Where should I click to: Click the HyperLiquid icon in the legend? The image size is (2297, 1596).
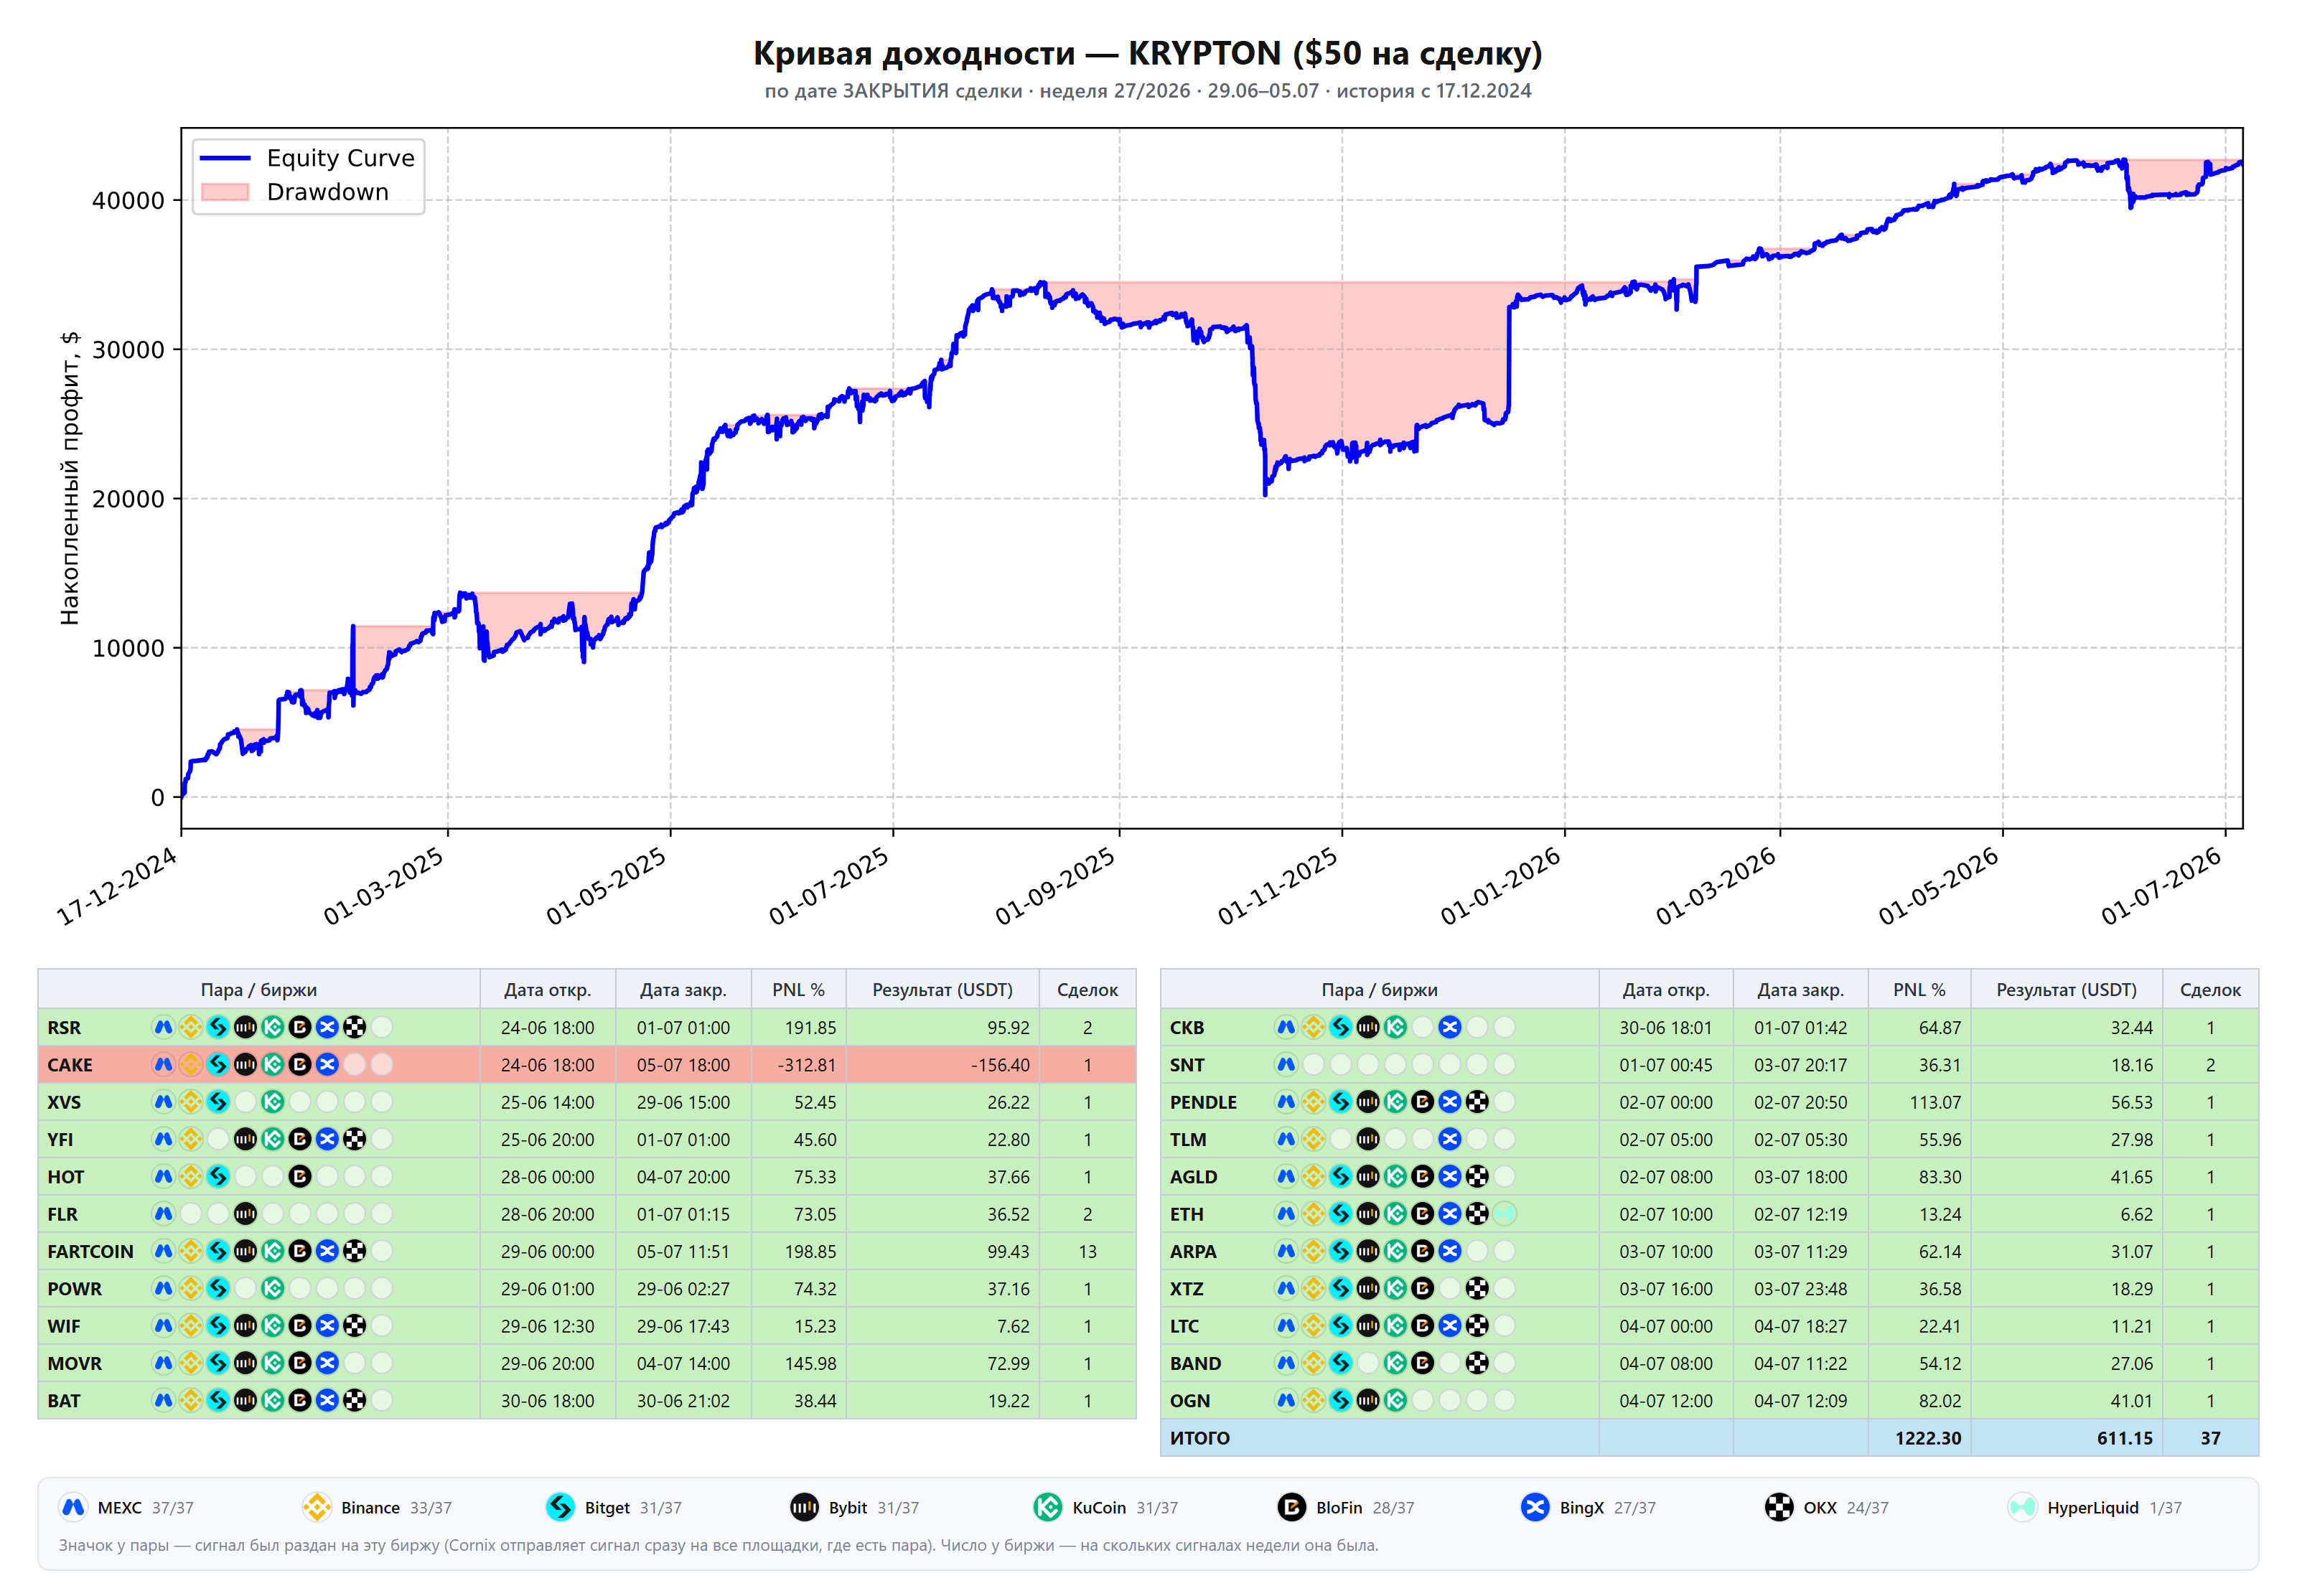point(2022,1507)
